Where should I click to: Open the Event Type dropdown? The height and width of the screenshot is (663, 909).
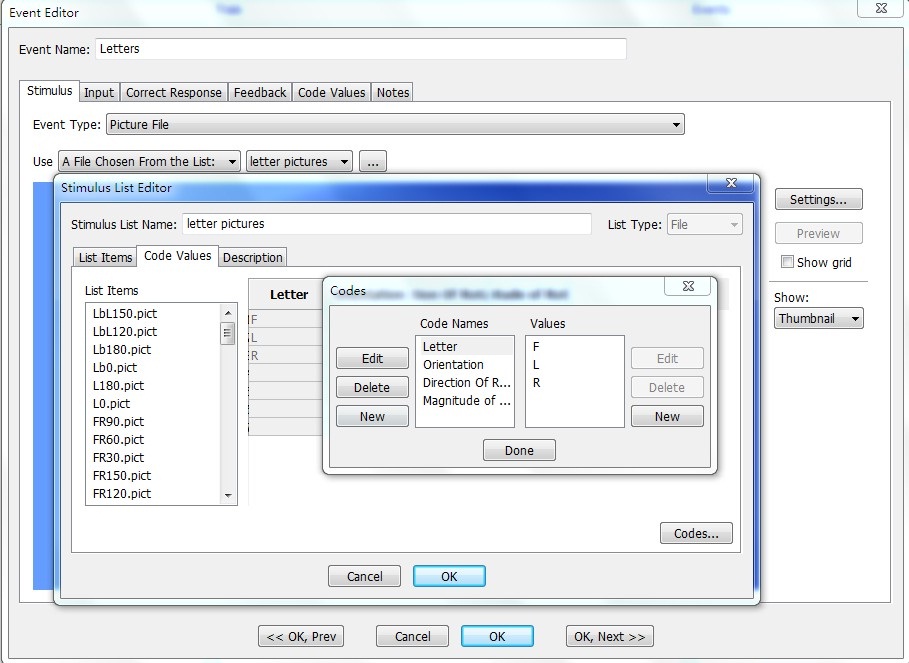point(395,125)
